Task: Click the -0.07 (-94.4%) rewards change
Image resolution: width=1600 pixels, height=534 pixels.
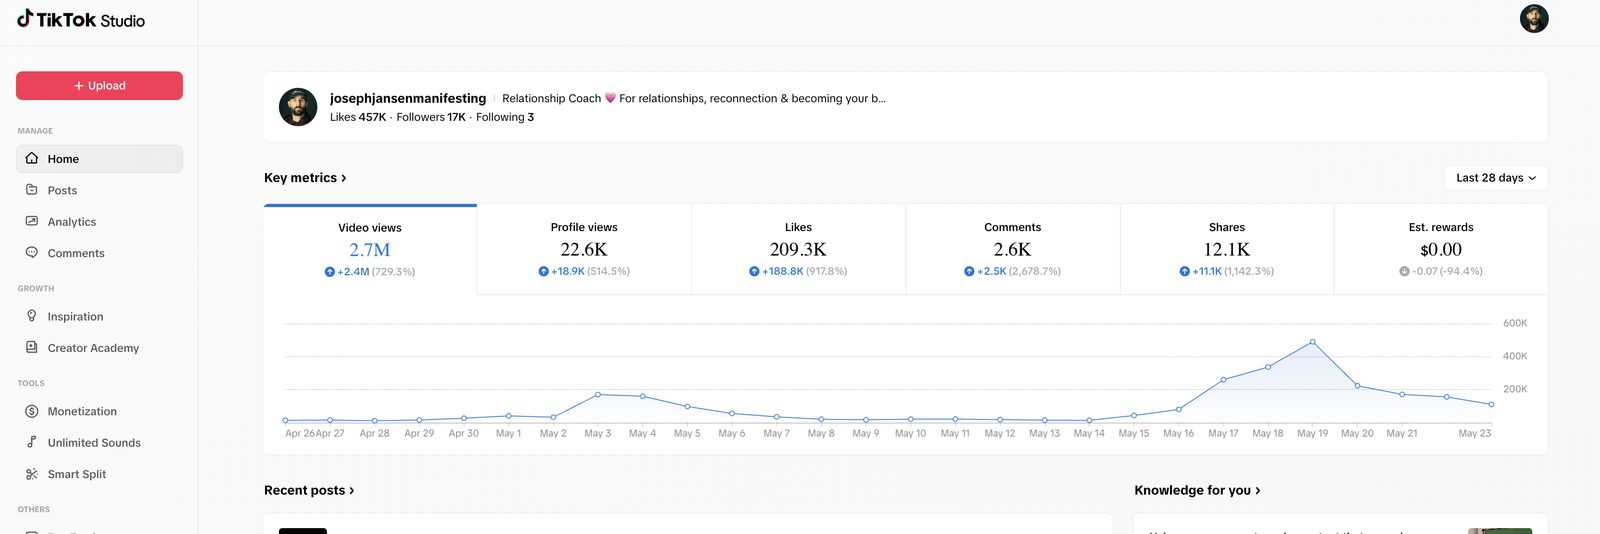Action: click(1447, 272)
